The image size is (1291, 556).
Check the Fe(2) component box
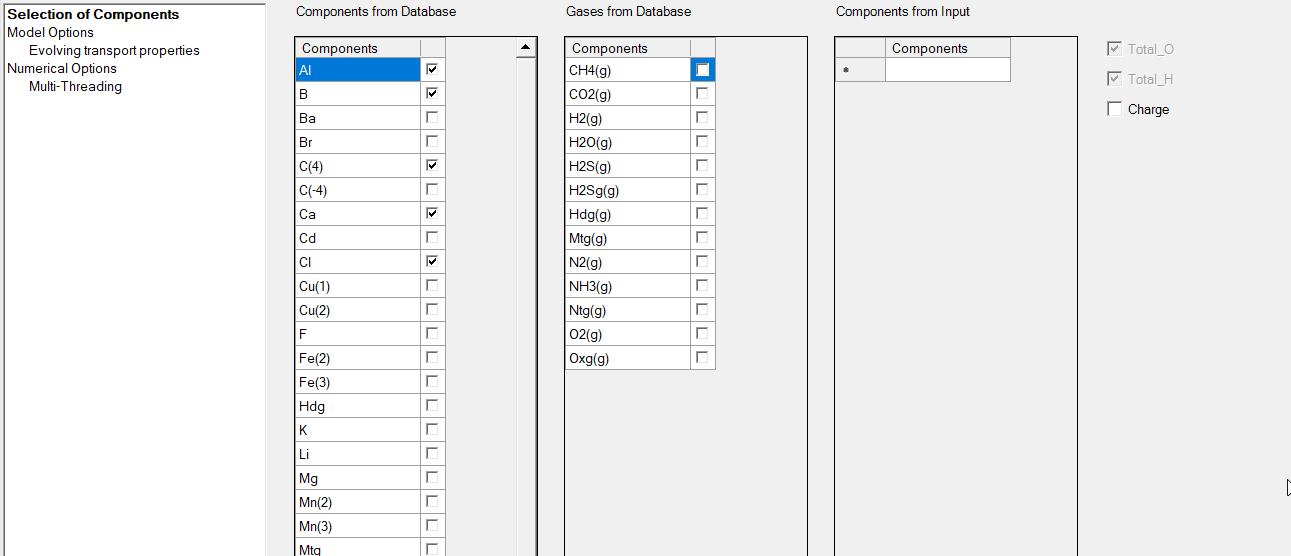point(432,357)
